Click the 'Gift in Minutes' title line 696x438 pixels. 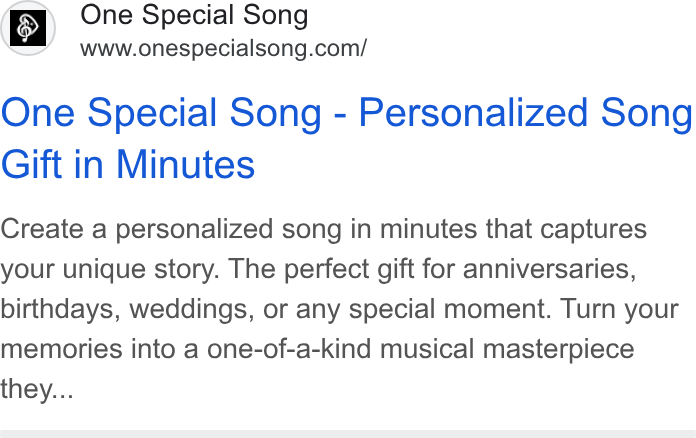[x=128, y=165]
